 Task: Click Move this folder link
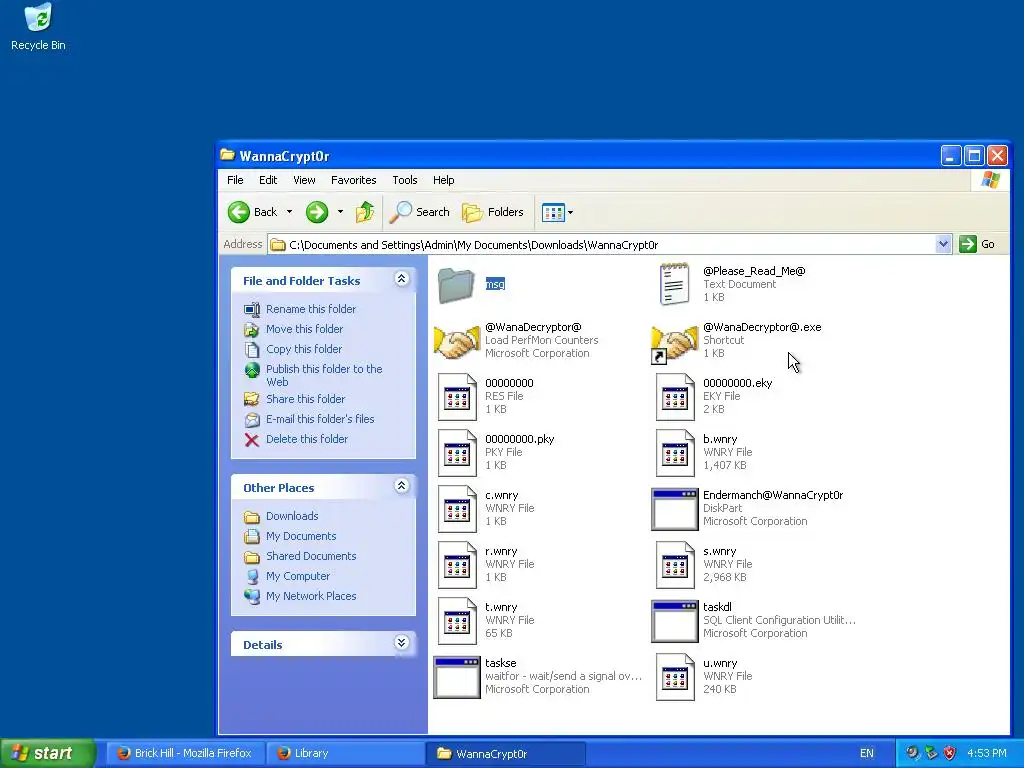pos(304,329)
